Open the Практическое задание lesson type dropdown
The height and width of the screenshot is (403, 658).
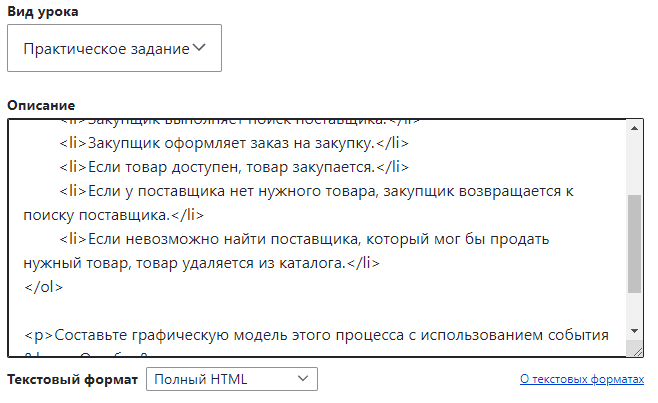click(114, 48)
